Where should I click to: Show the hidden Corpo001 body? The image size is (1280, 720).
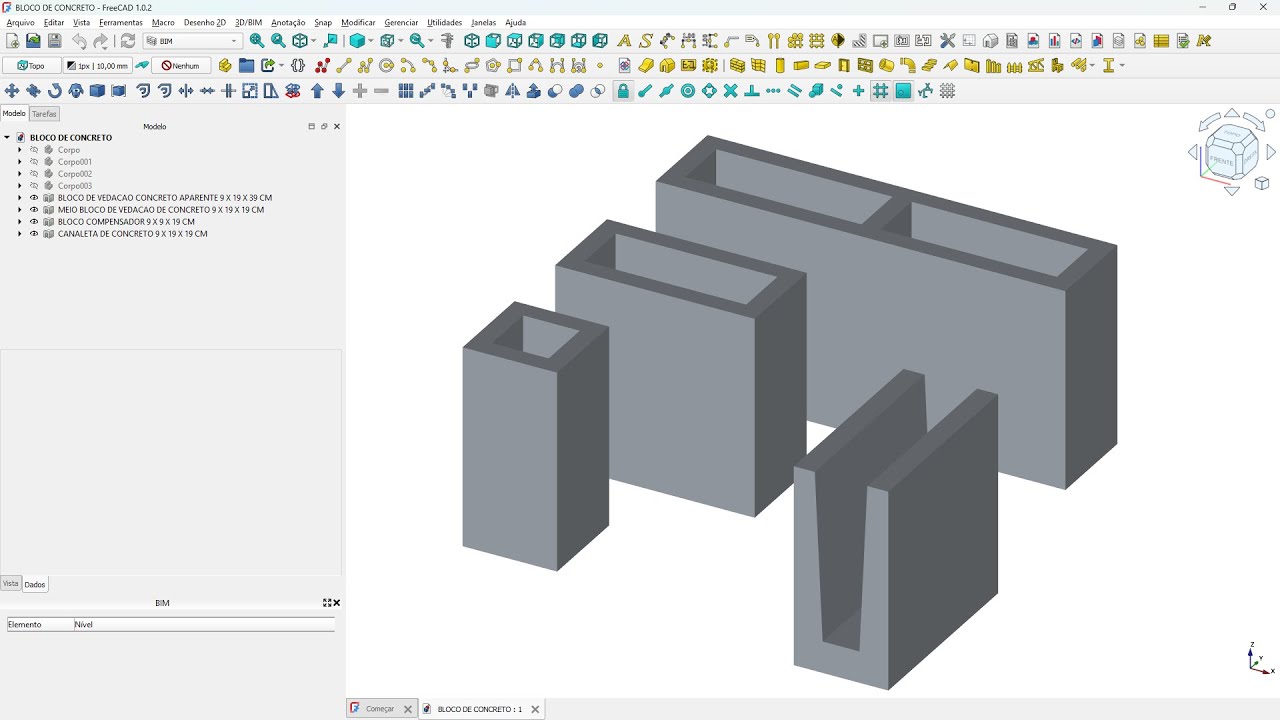pos(34,162)
